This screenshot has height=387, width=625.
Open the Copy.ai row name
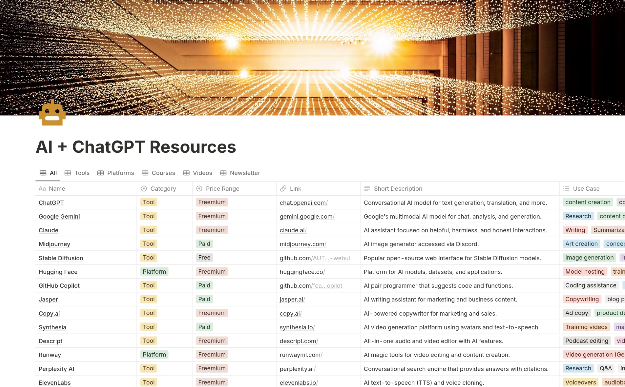coord(49,313)
